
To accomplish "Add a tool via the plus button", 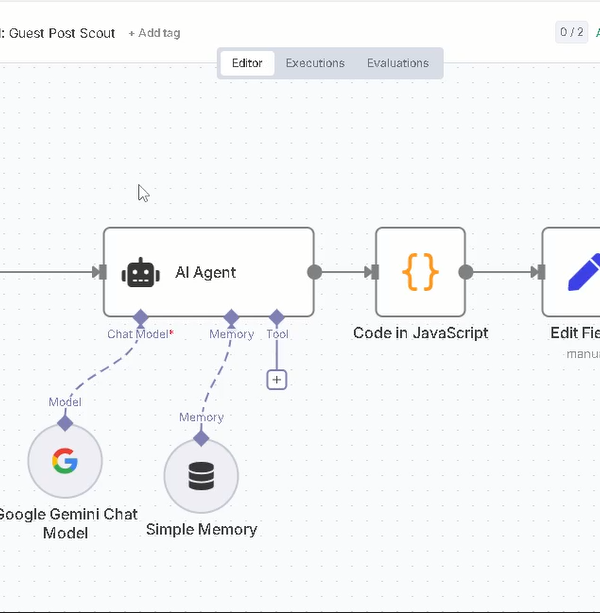I will pyautogui.click(x=277, y=380).
